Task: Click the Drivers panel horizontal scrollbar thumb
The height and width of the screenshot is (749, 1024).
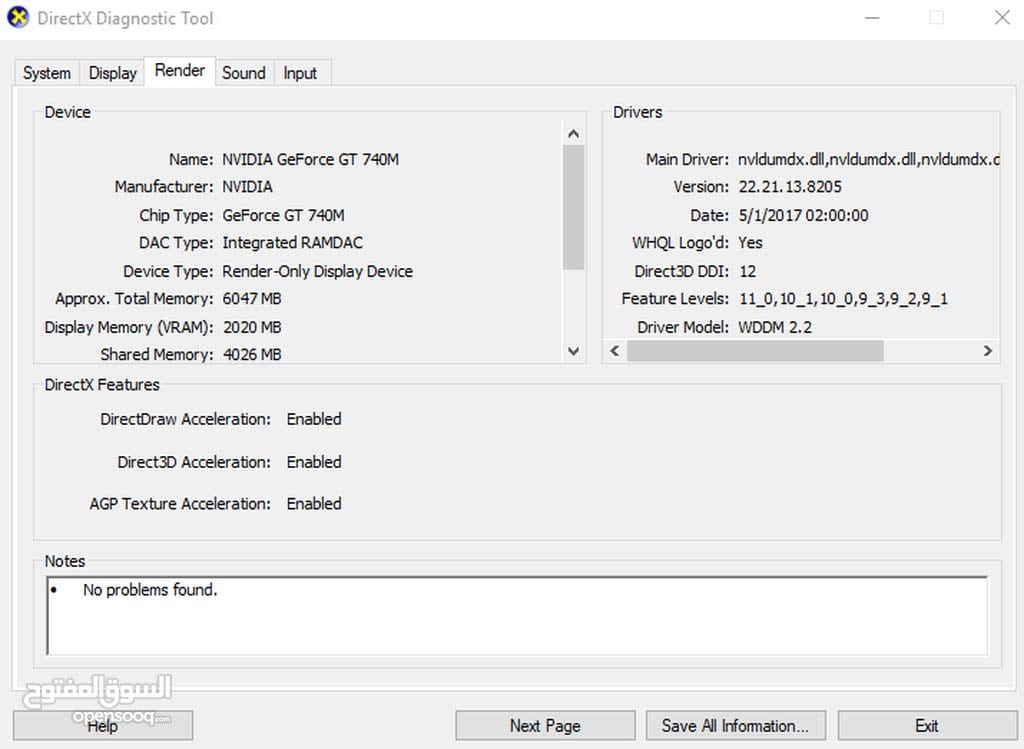Action: (x=755, y=351)
